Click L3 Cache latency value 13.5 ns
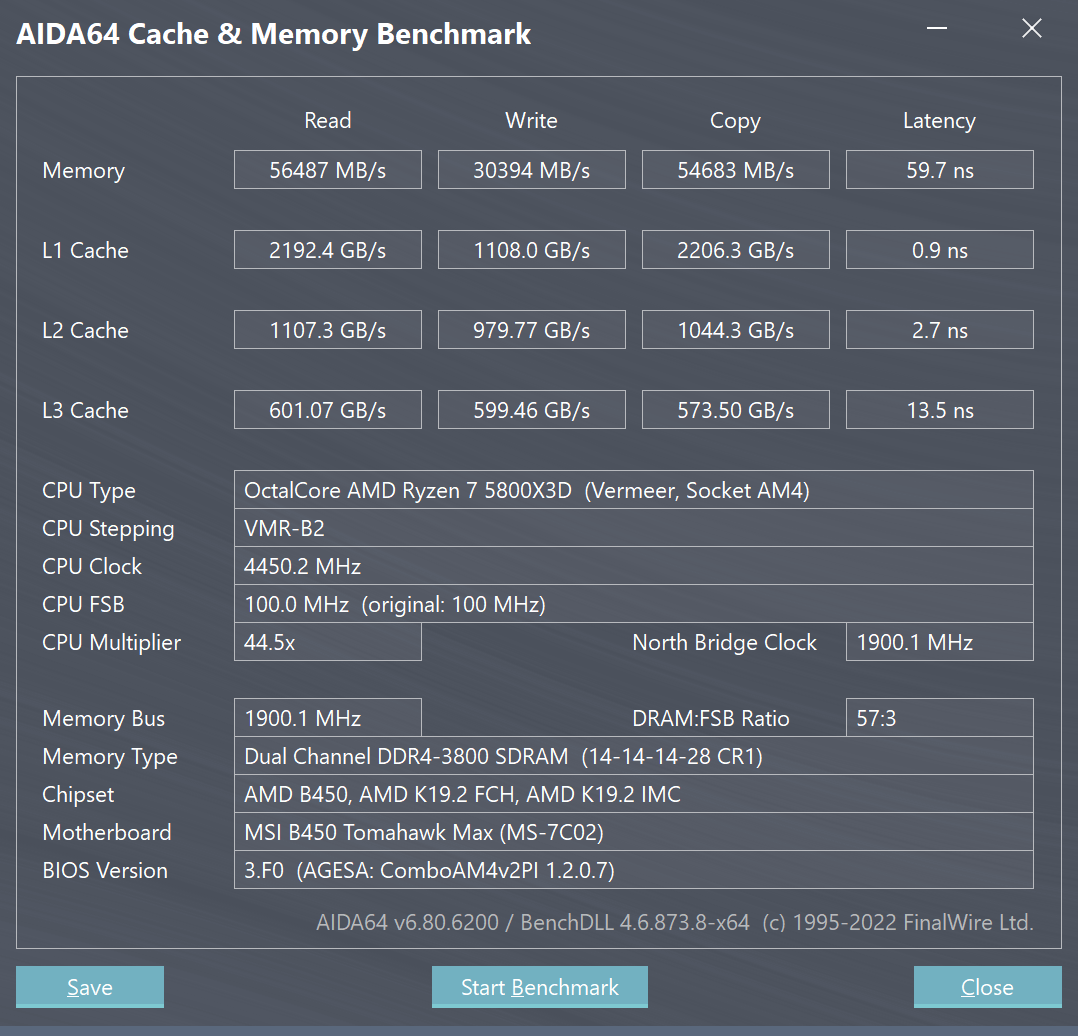 [x=940, y=410]
